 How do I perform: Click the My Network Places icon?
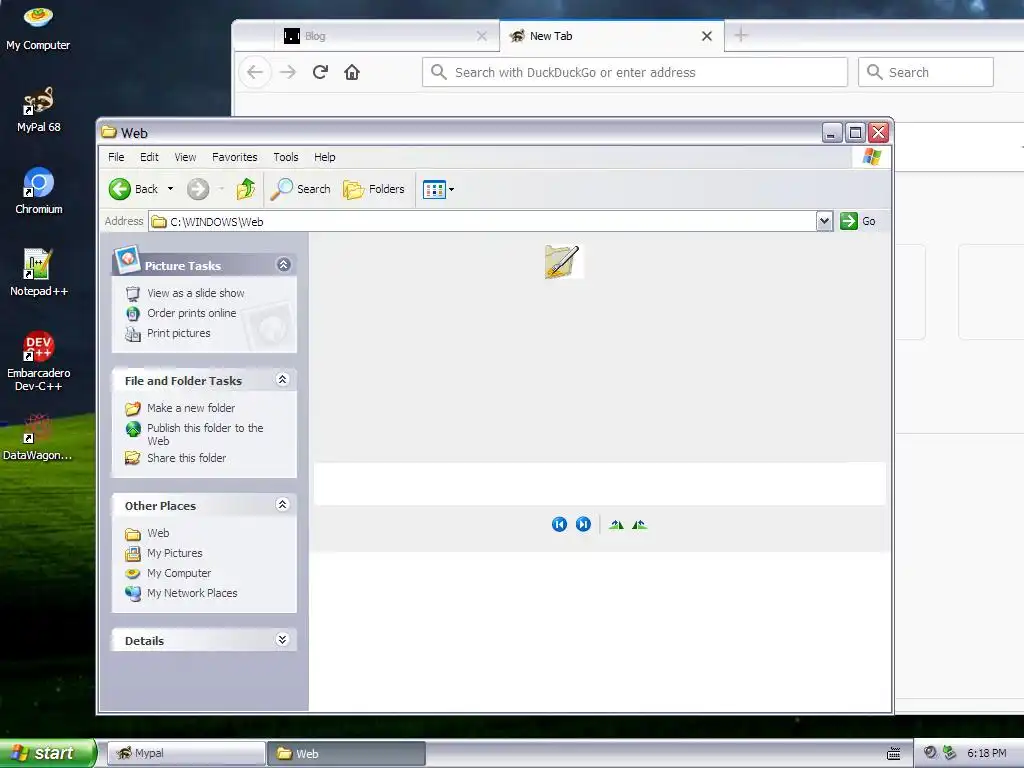[x=133, y=593]
